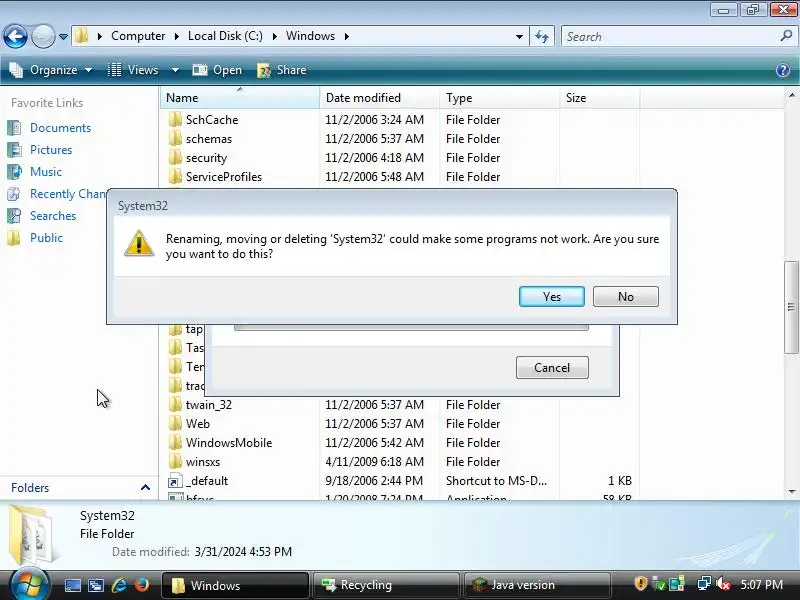Expand the Folders pane chevron
800x600 pixels.
[x=145, y=488]
